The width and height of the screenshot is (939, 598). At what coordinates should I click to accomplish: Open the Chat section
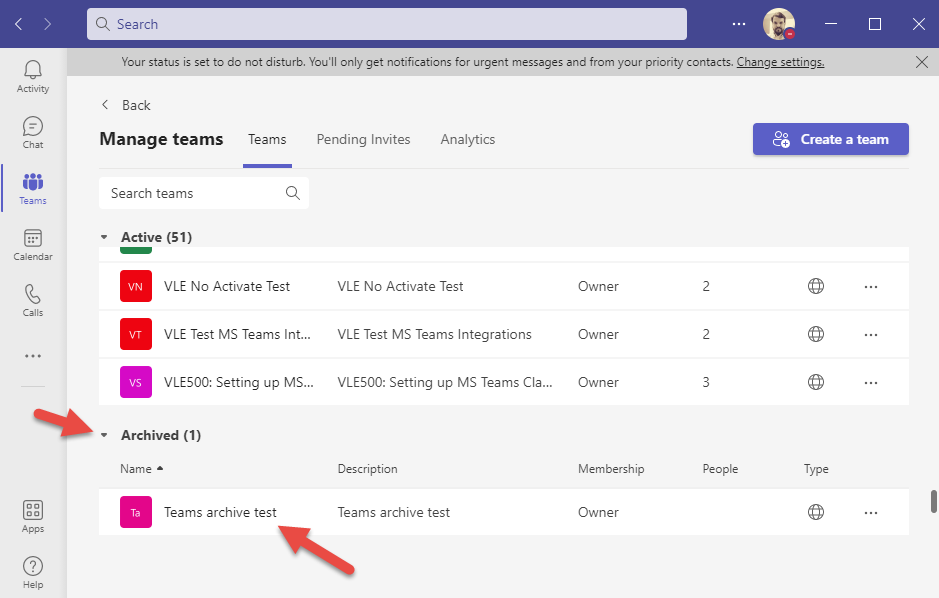point(33,133)
